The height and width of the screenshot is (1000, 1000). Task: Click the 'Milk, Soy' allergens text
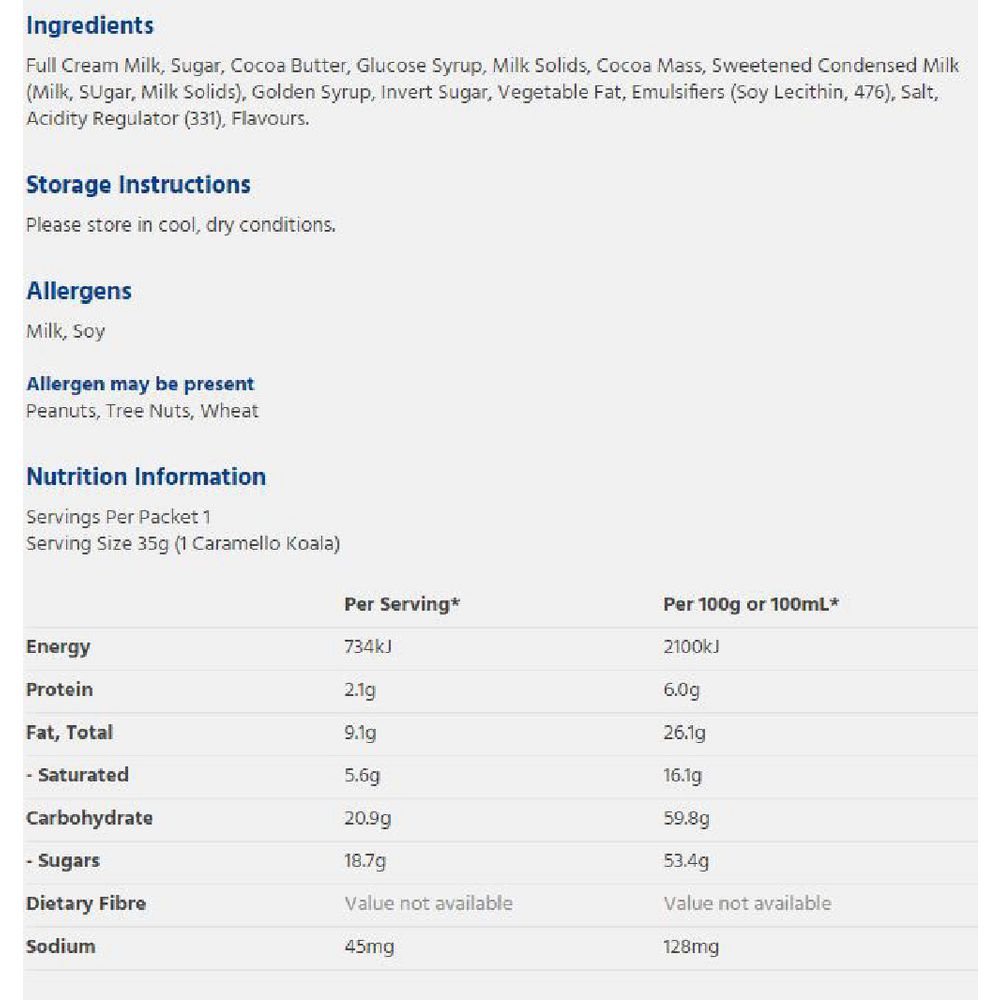click(65, 331)
